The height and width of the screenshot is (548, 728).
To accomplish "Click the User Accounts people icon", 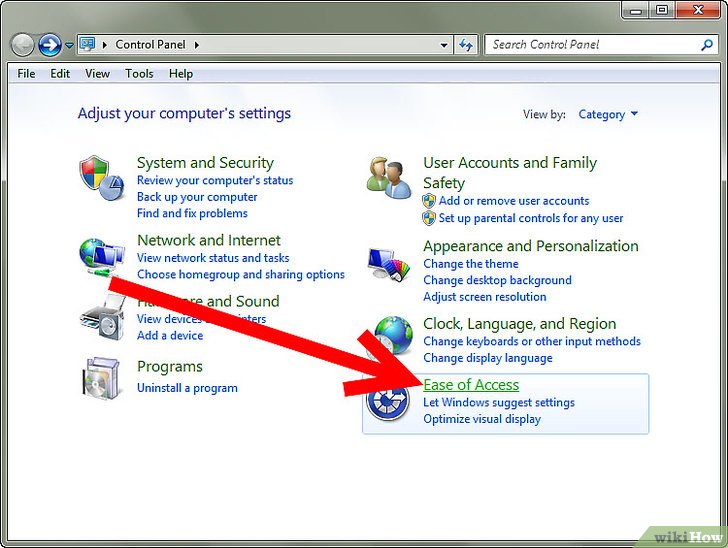I will pyautogui.click(x=389, y=178).
